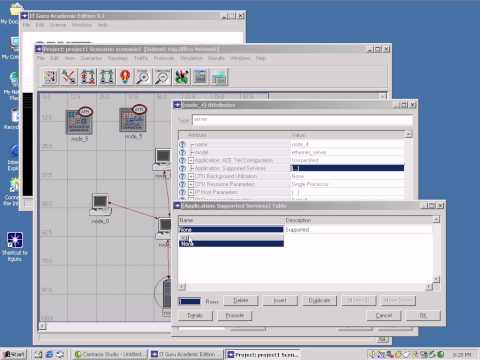Click help icon for CPU Background Utilization
Viewport: 480px width, 360px height.
point(182,176)
